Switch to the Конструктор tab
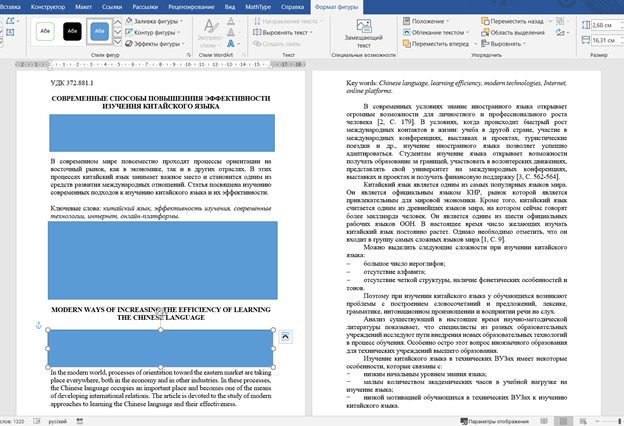624x426 pixels. 48,7
